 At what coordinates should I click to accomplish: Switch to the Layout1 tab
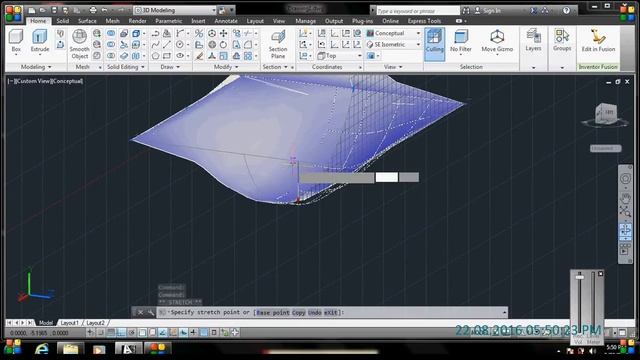tap(69, 323)
